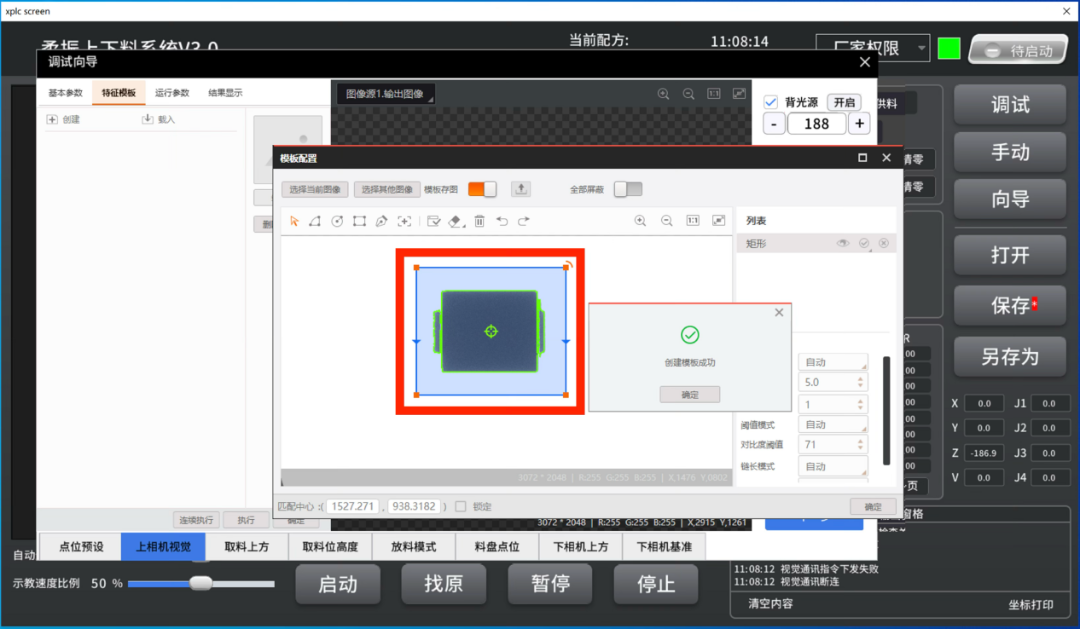
Task: Redo the edit in template toolbar
Action: tap(523, 221)
